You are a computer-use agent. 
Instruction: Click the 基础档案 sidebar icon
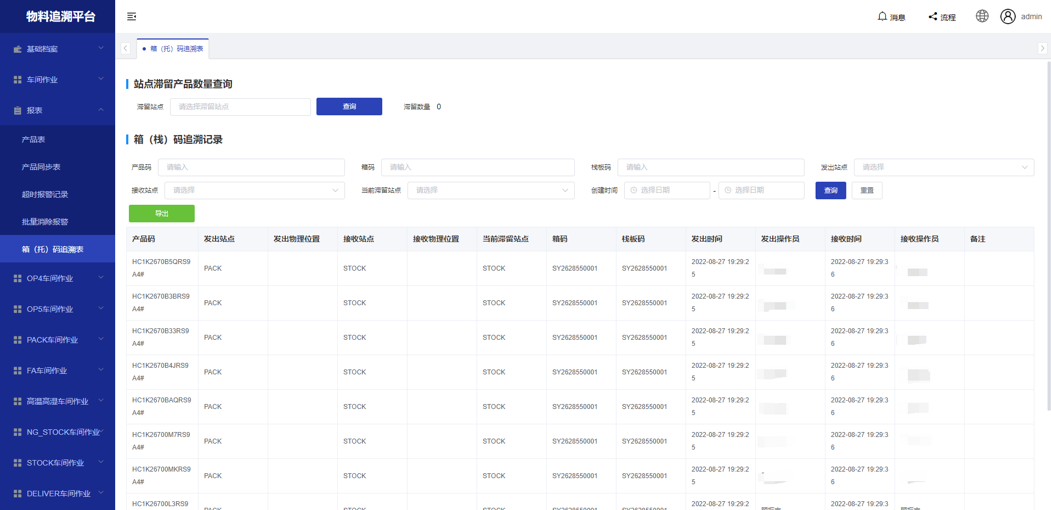tap(17, 49)
